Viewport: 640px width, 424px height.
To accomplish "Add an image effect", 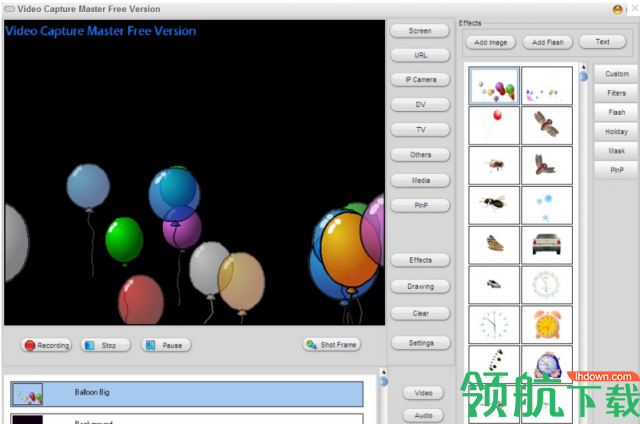I will [x=491, y=42].
